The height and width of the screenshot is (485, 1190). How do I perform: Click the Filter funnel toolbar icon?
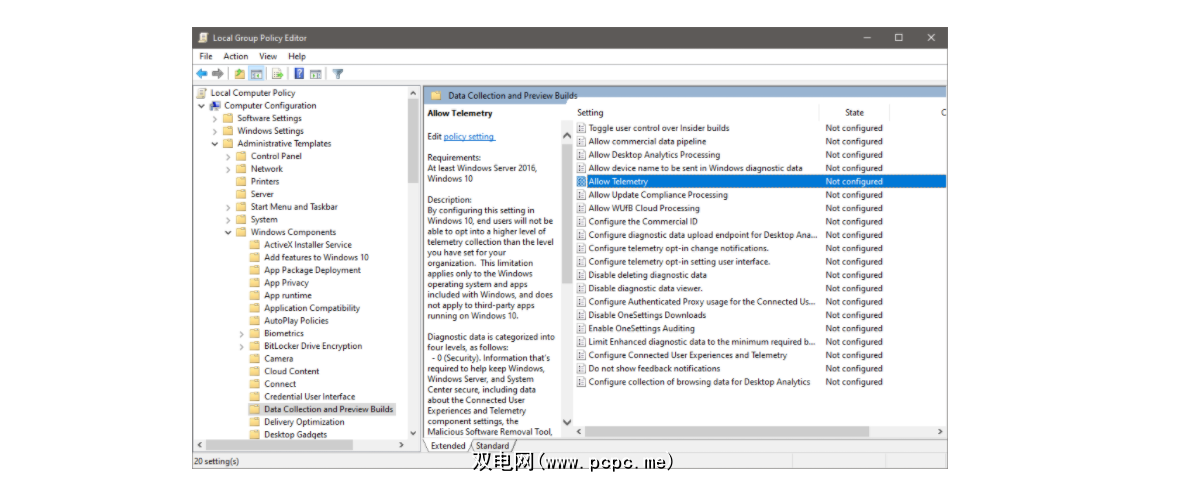(338, 74)
